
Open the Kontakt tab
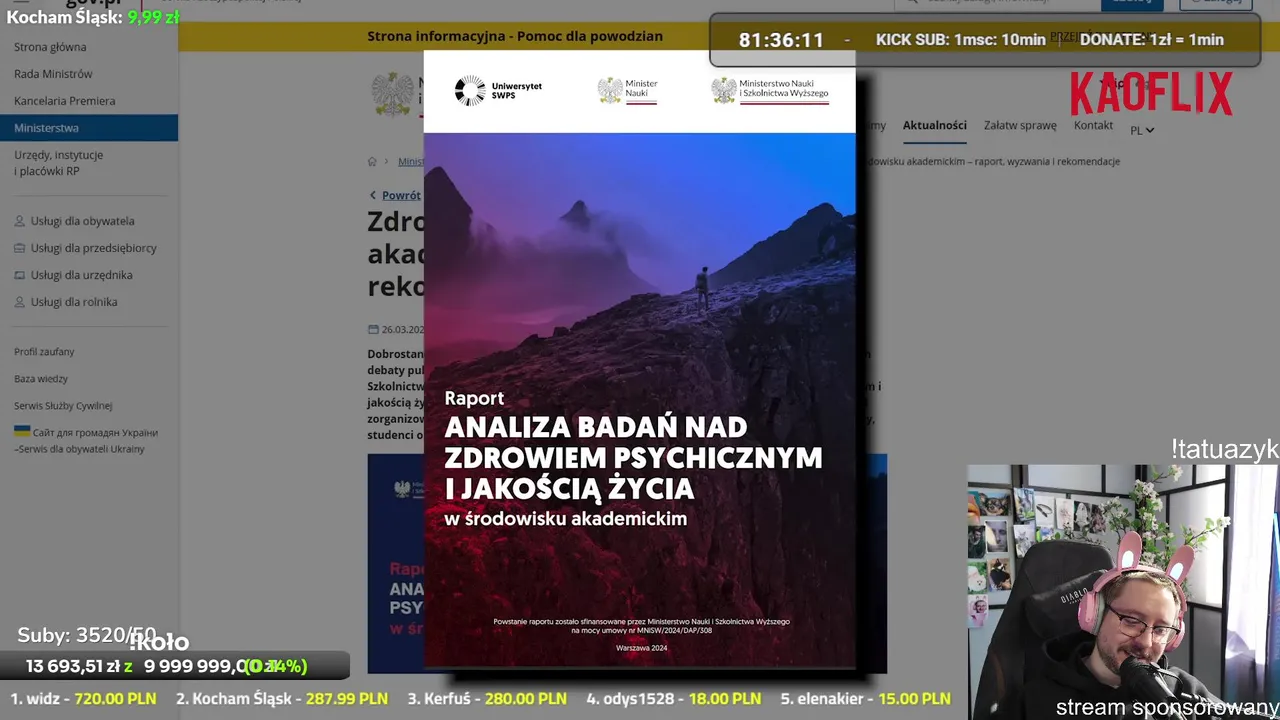[x=1093, y=125]
